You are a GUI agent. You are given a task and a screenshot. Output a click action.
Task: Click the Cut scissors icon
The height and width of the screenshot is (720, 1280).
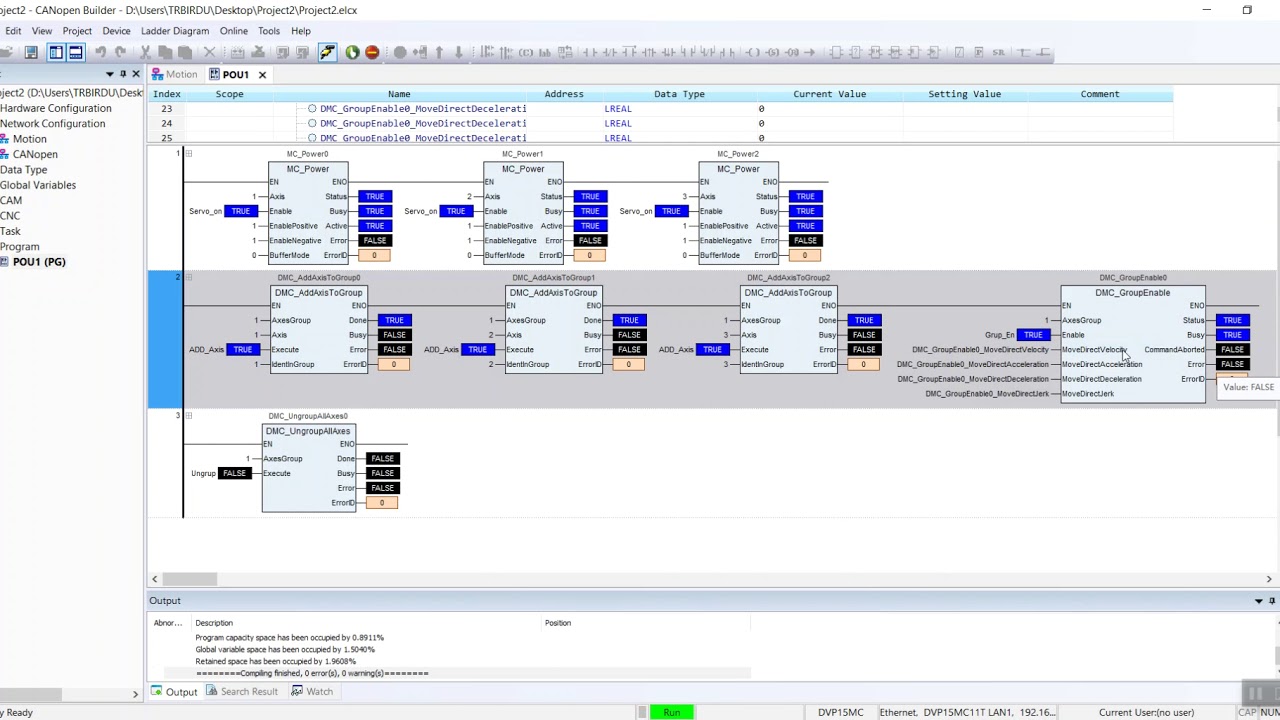145,52
